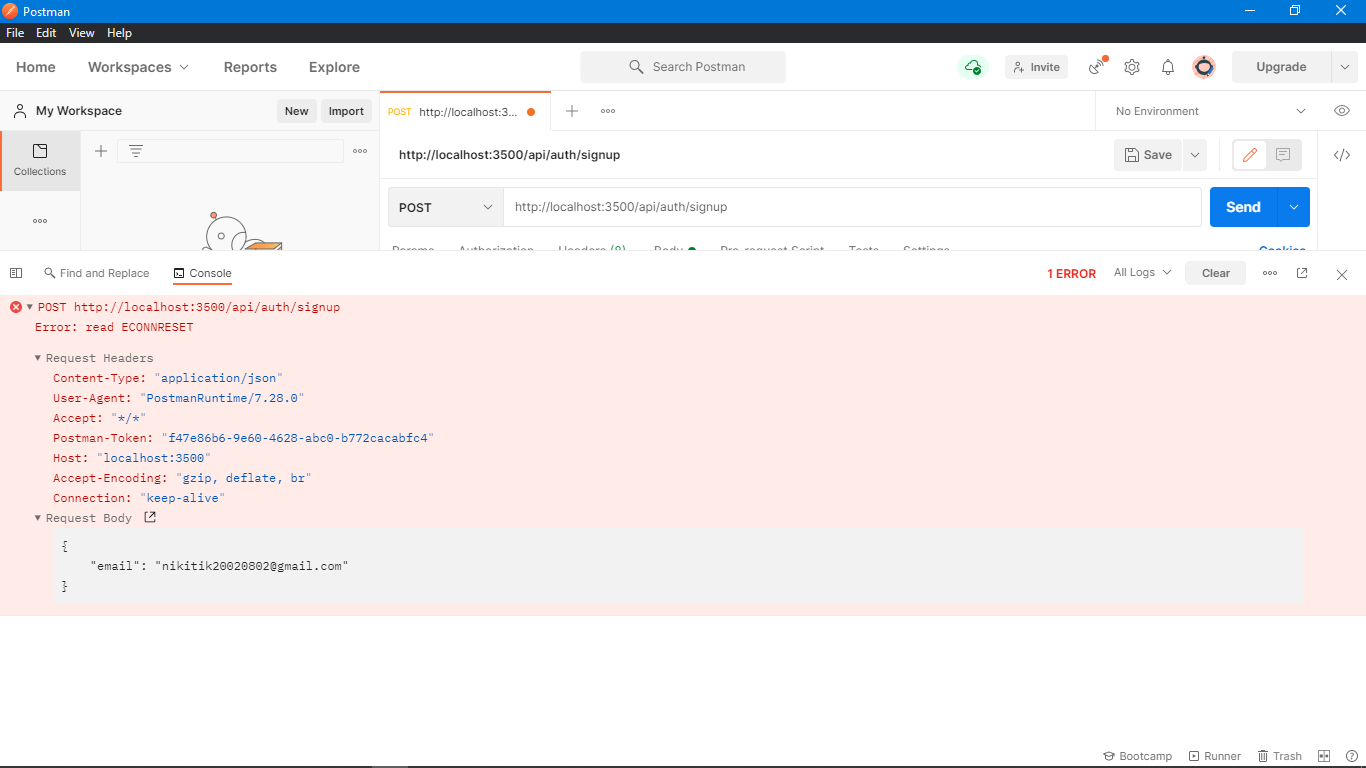1366x768 pixels.
Task: Click the red error icon on log entry
Action: [x=16, y=307]
